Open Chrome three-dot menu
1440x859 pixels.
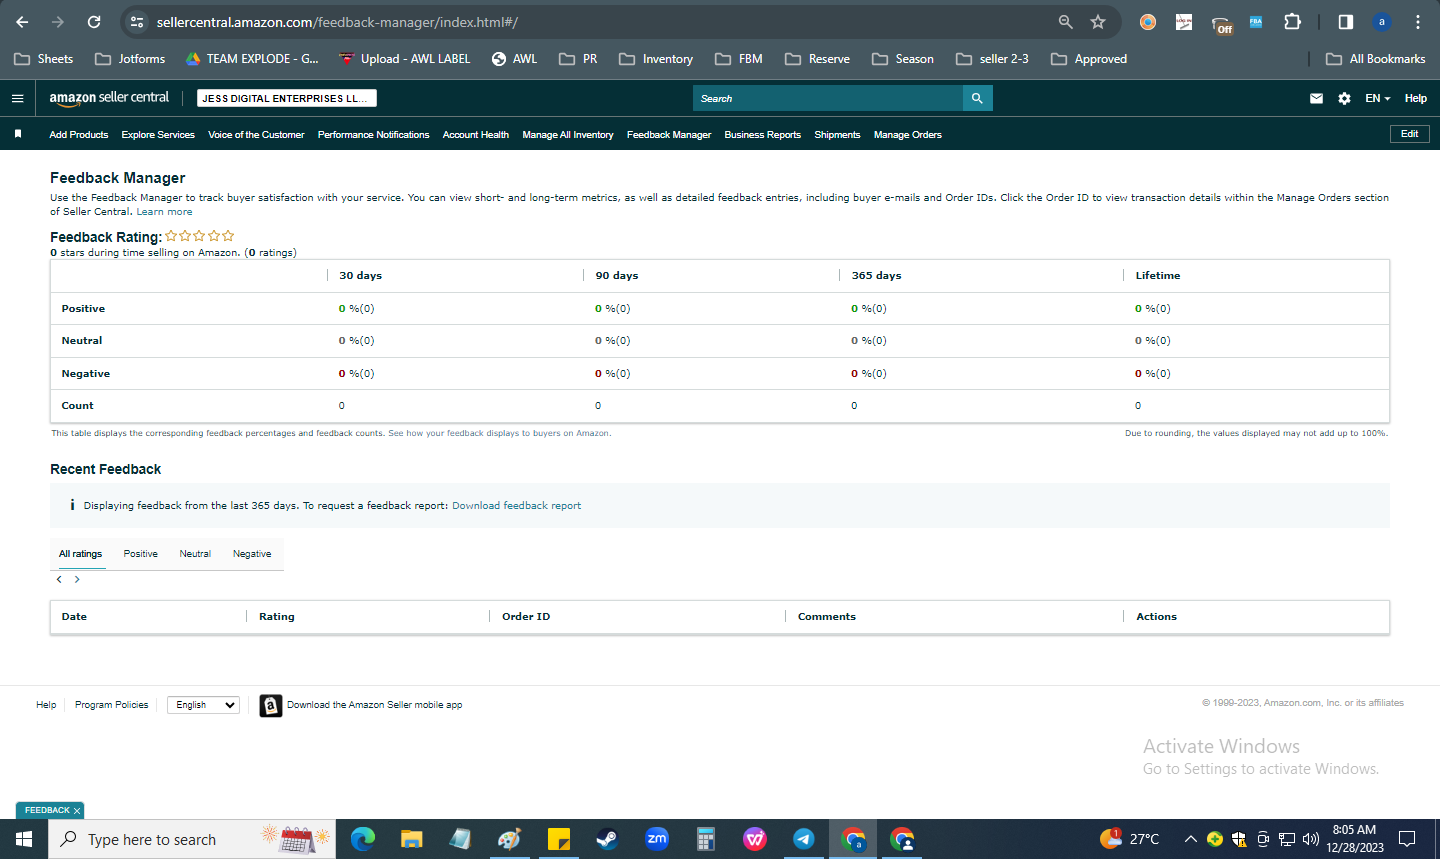coord(1418,22)
